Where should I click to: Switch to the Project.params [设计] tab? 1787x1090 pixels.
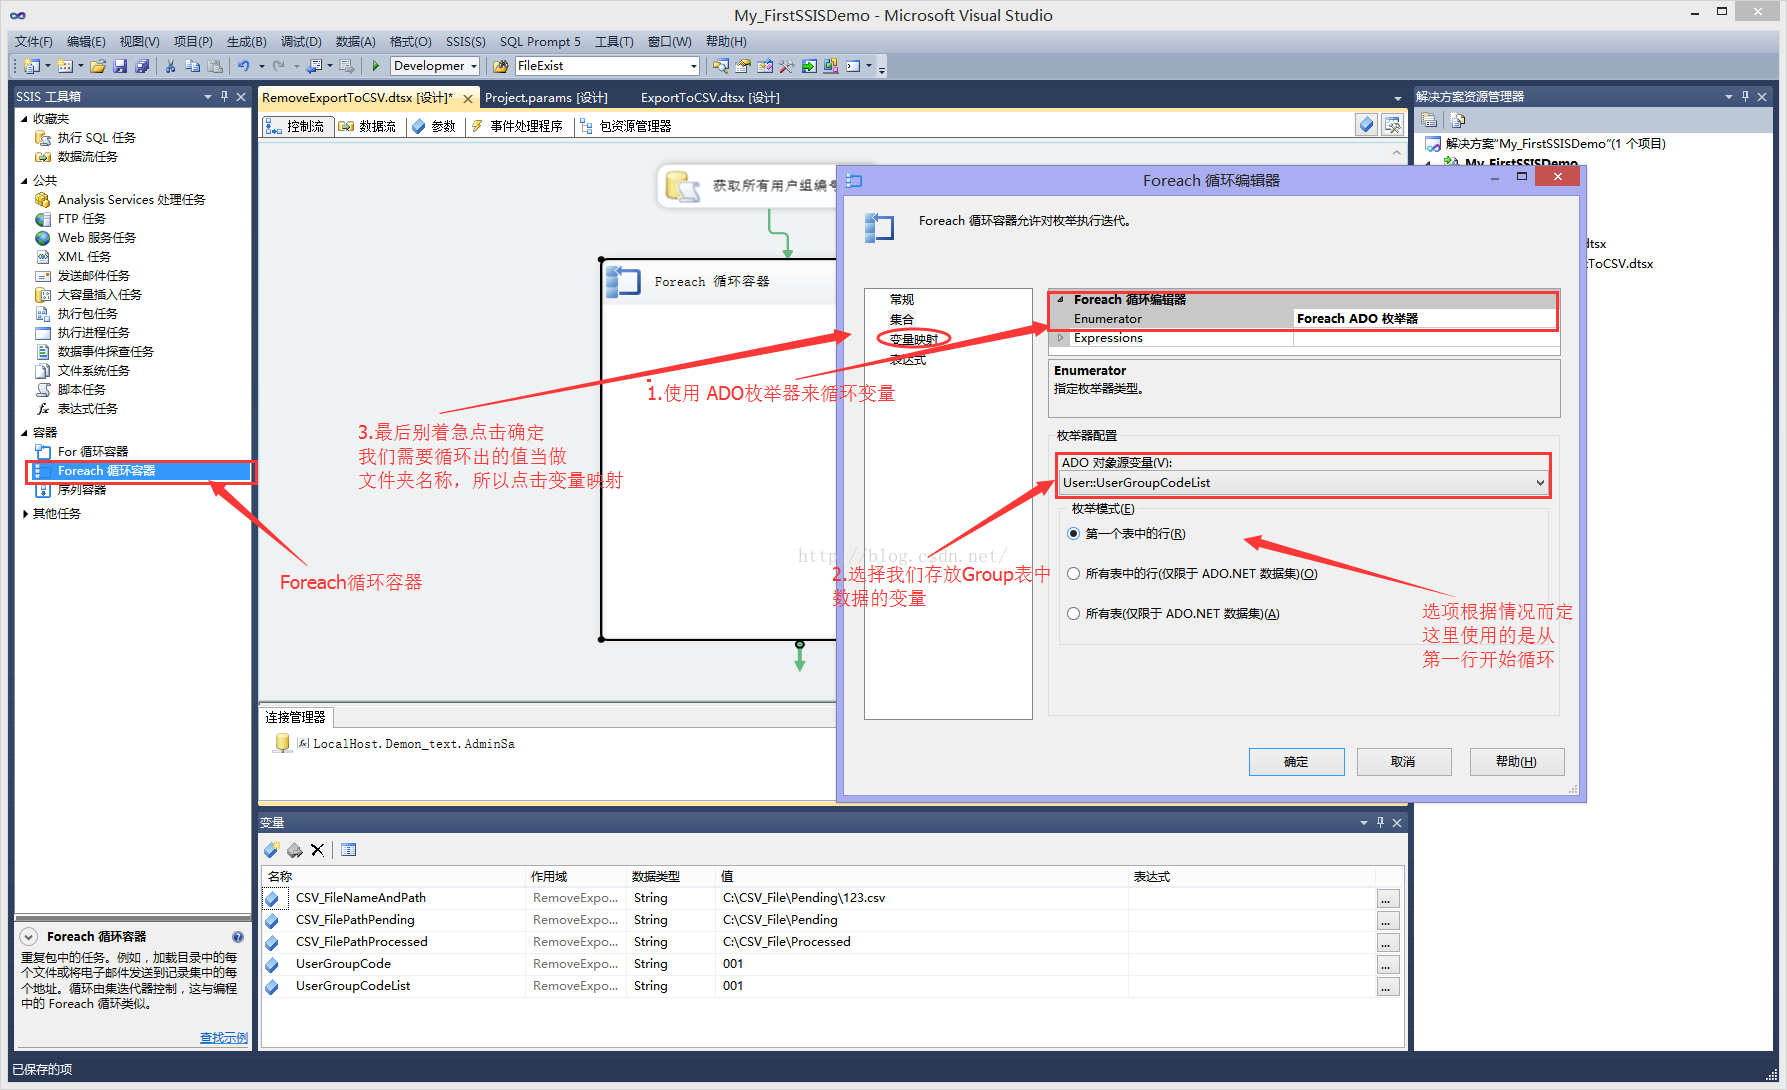pos(546,98)
